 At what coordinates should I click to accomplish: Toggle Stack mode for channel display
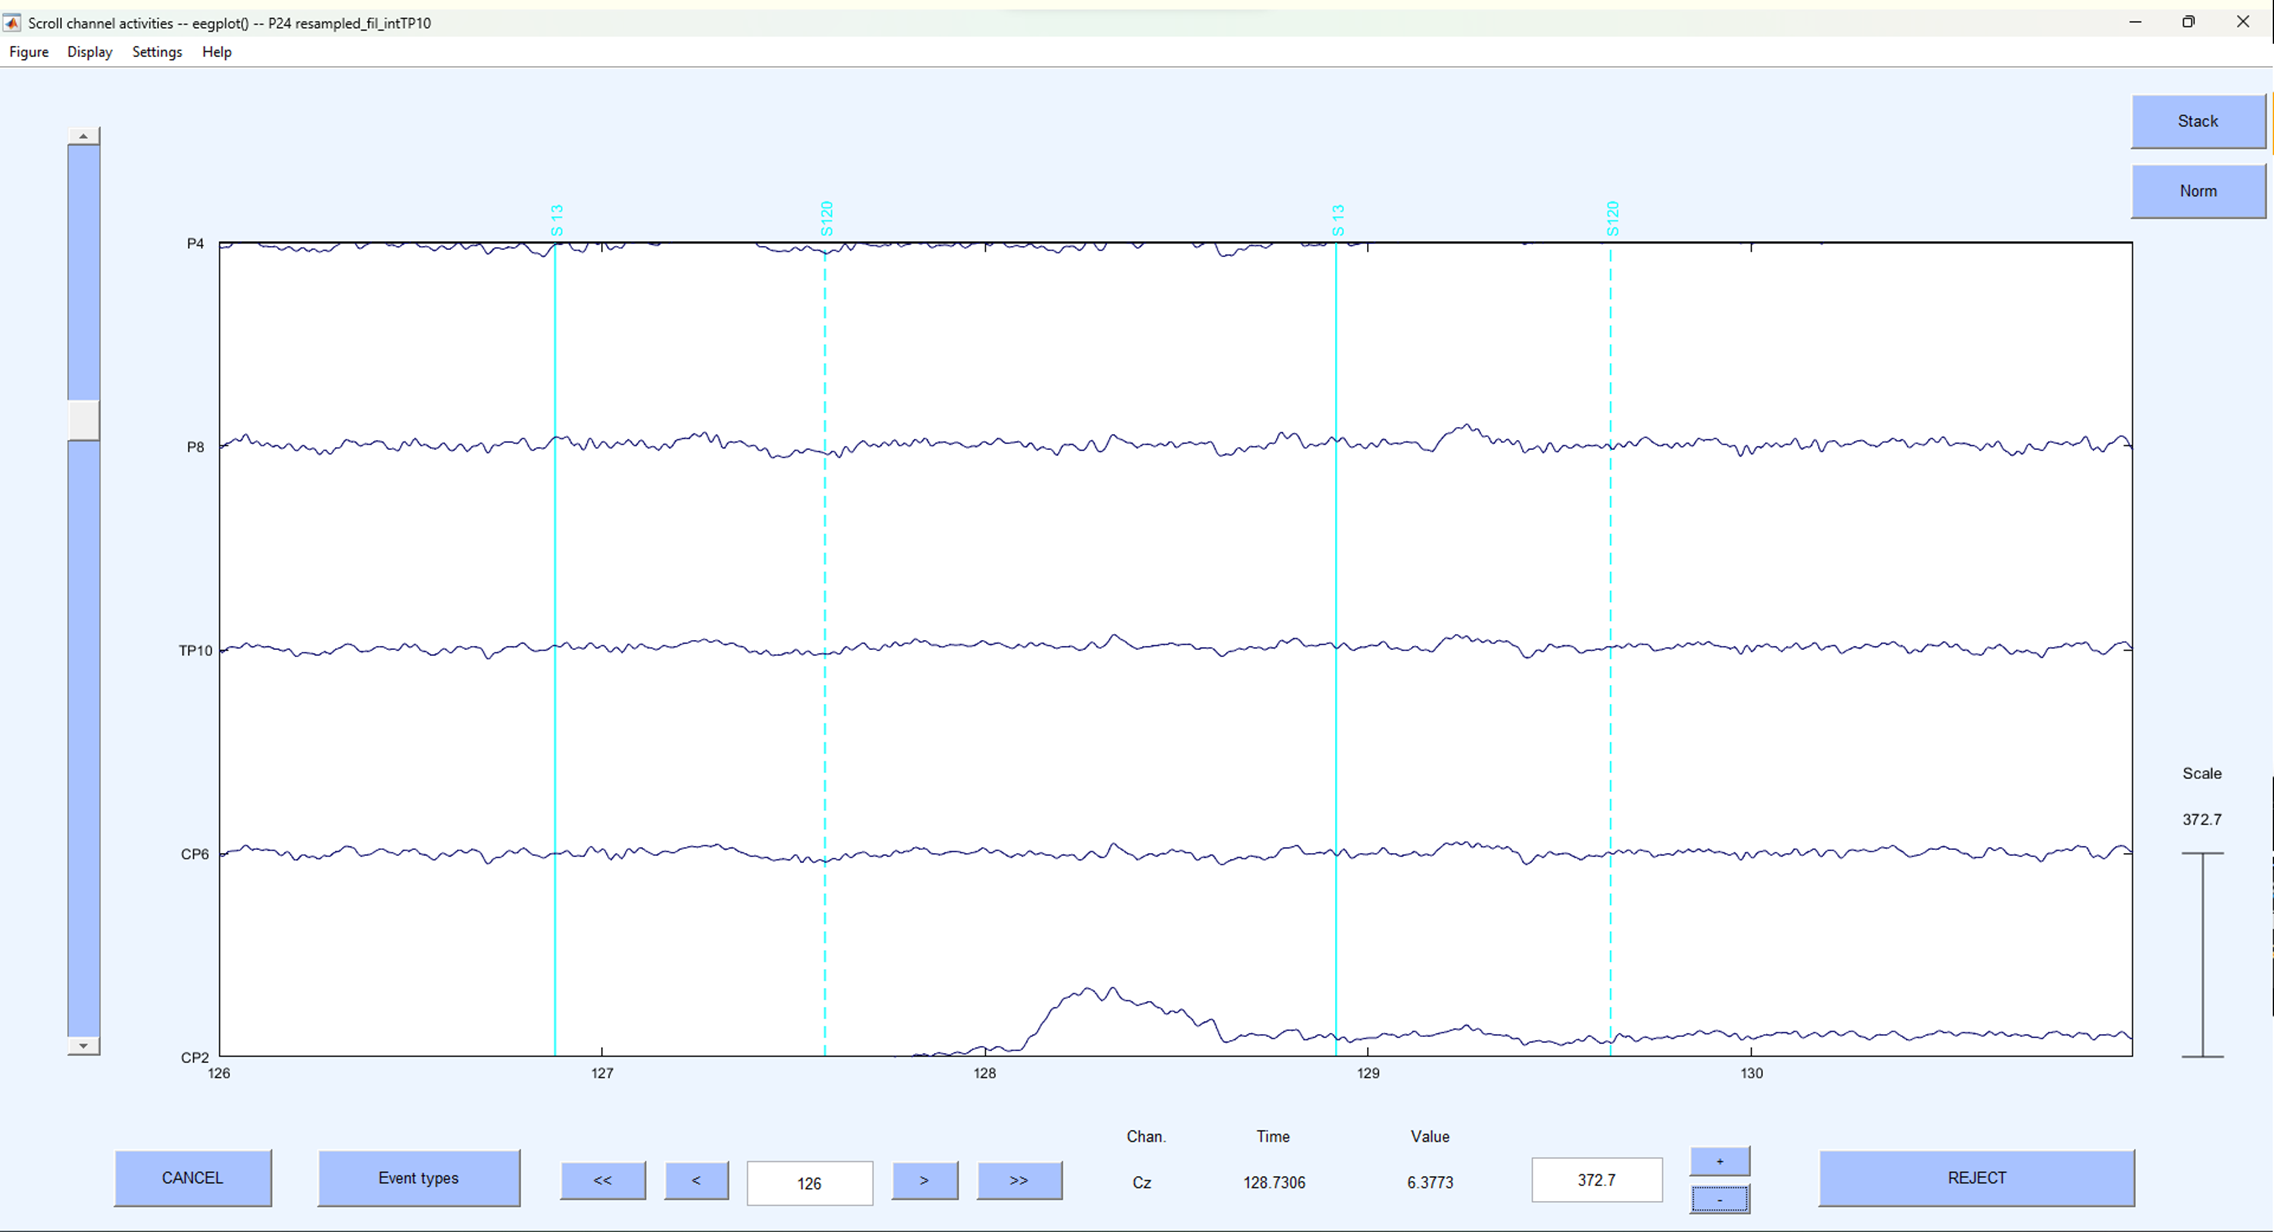2198,121
